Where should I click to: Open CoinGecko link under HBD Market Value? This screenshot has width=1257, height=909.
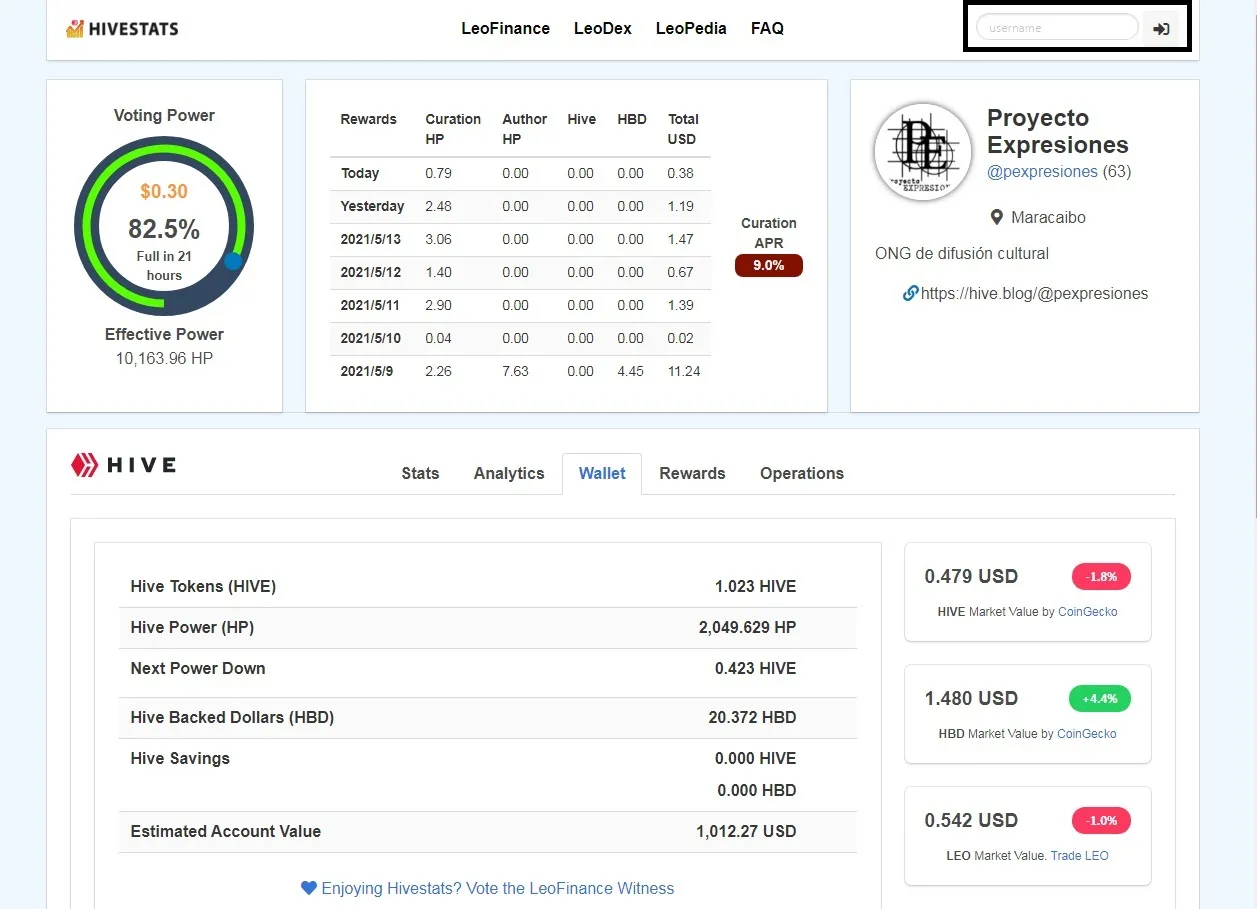coord(1087,733)
